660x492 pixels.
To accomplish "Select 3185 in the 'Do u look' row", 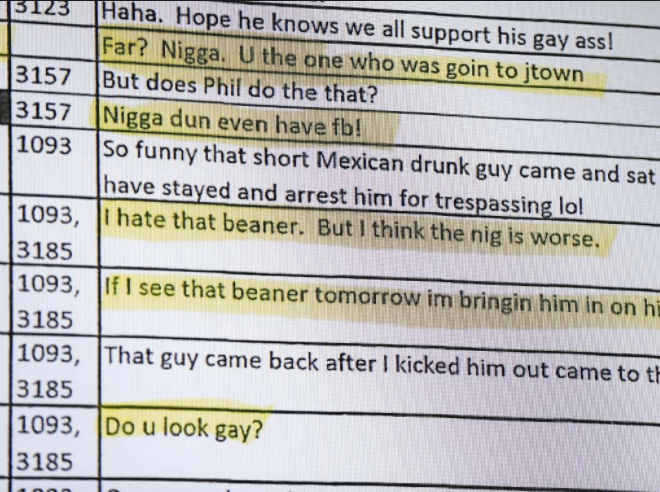I will [45, 462].
